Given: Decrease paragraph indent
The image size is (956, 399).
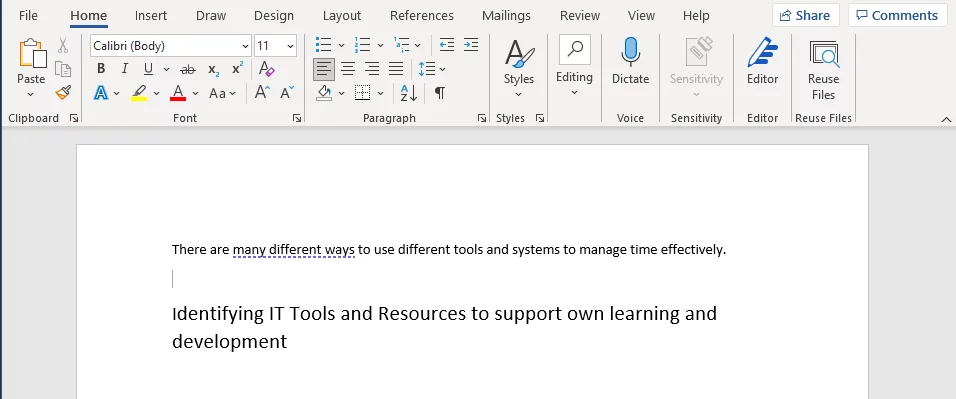Looking at the screenshot, I should [447, 45].
